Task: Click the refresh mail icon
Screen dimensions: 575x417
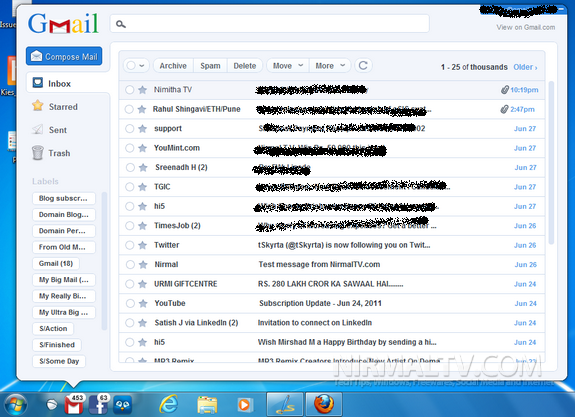Action: [x=363, y=65]
